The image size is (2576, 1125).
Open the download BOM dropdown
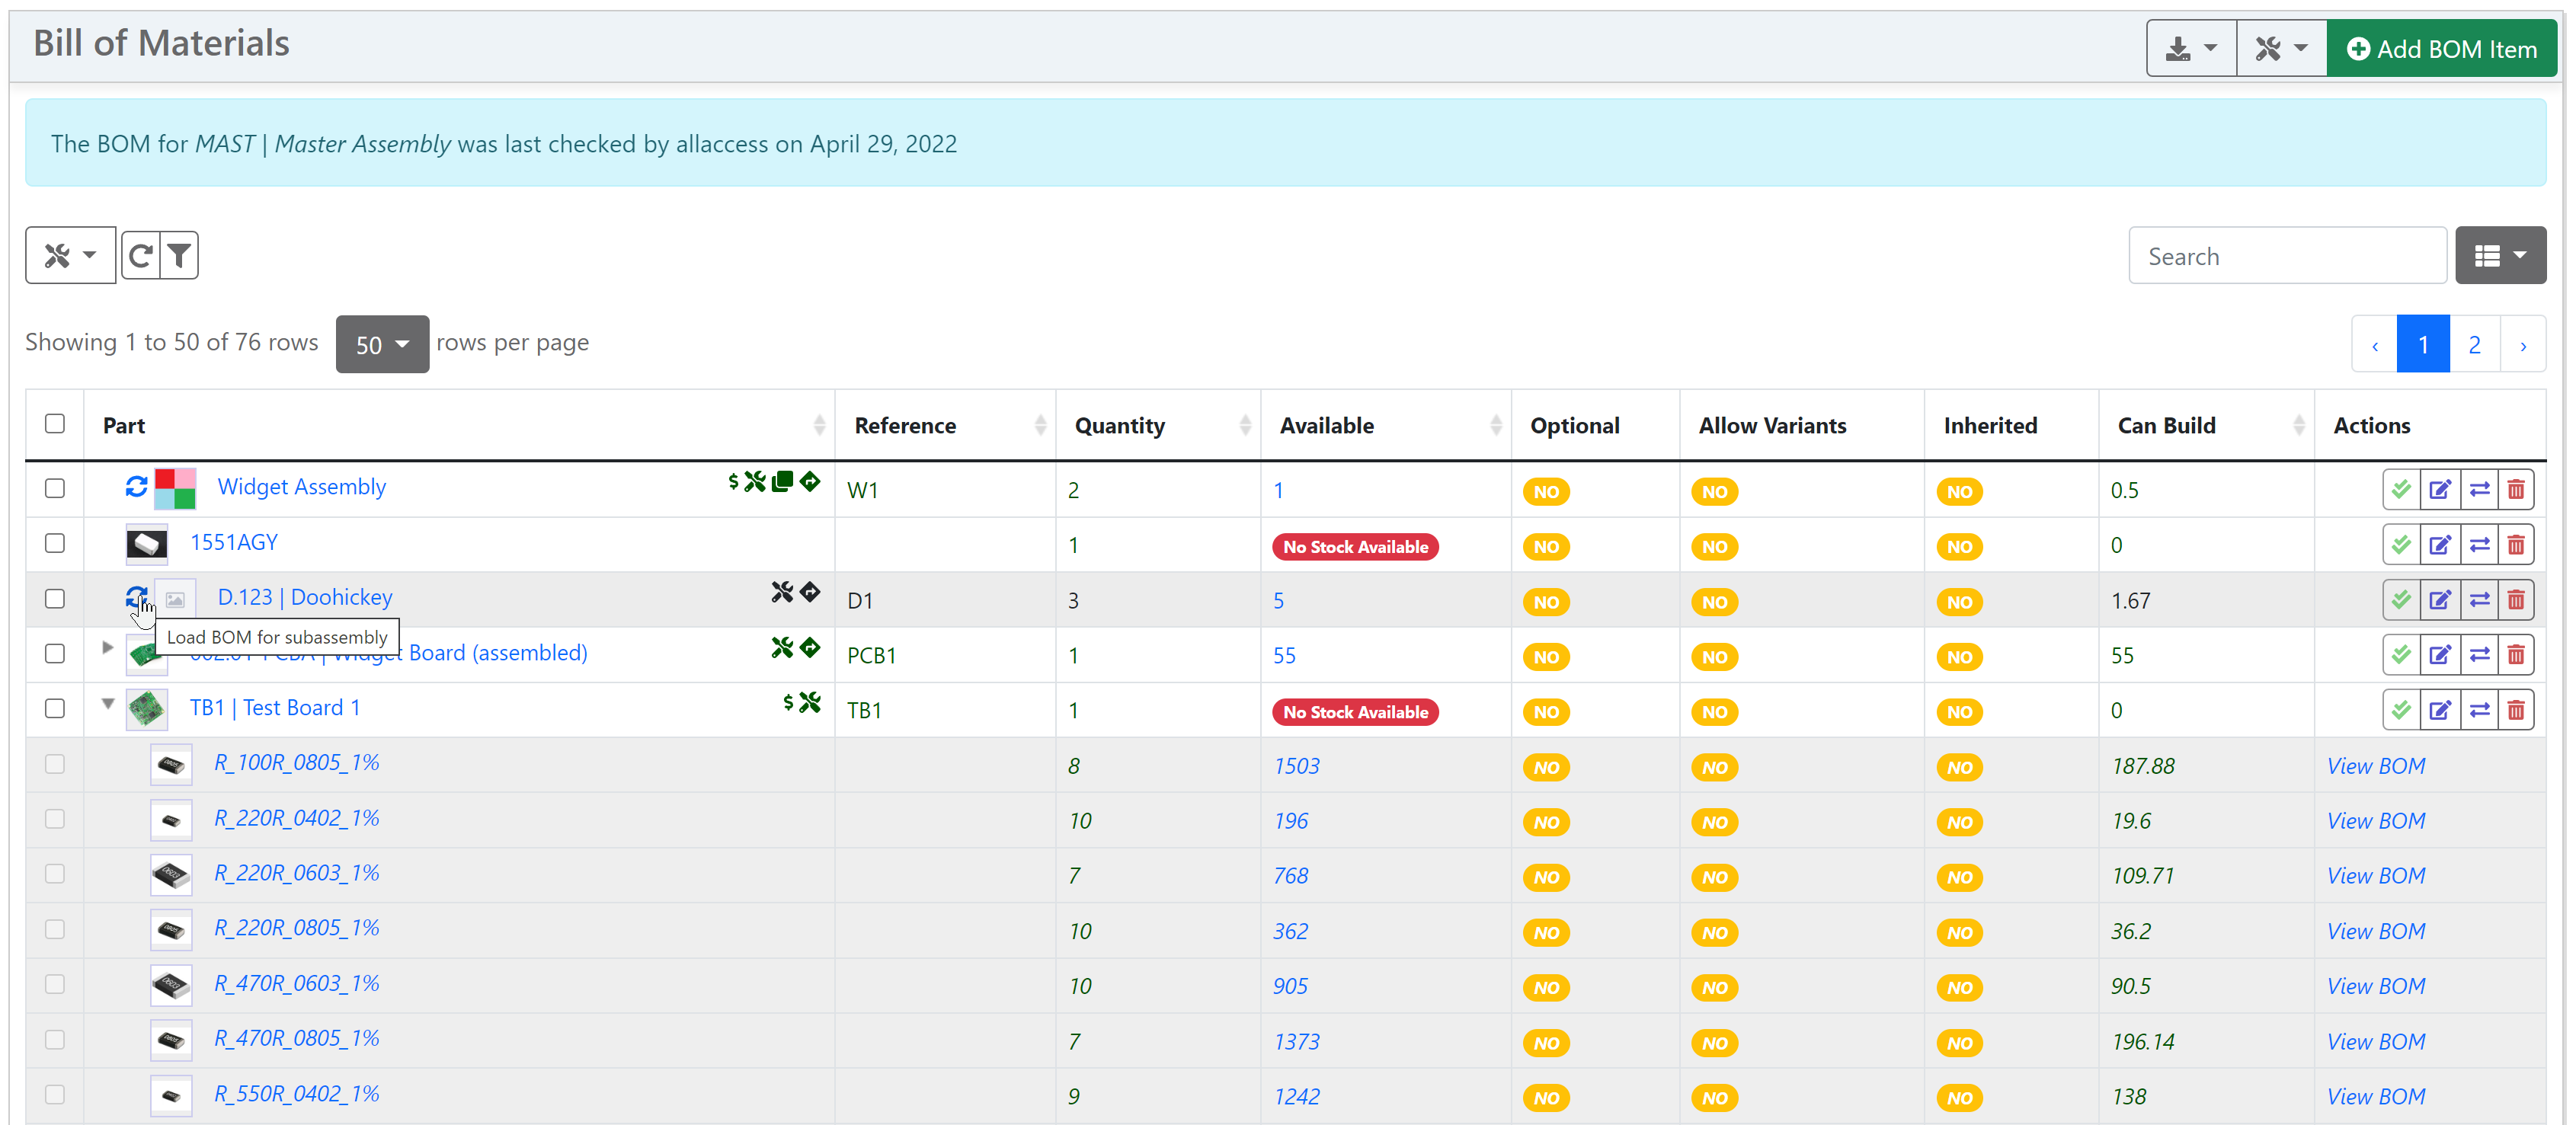point(2190,48)
